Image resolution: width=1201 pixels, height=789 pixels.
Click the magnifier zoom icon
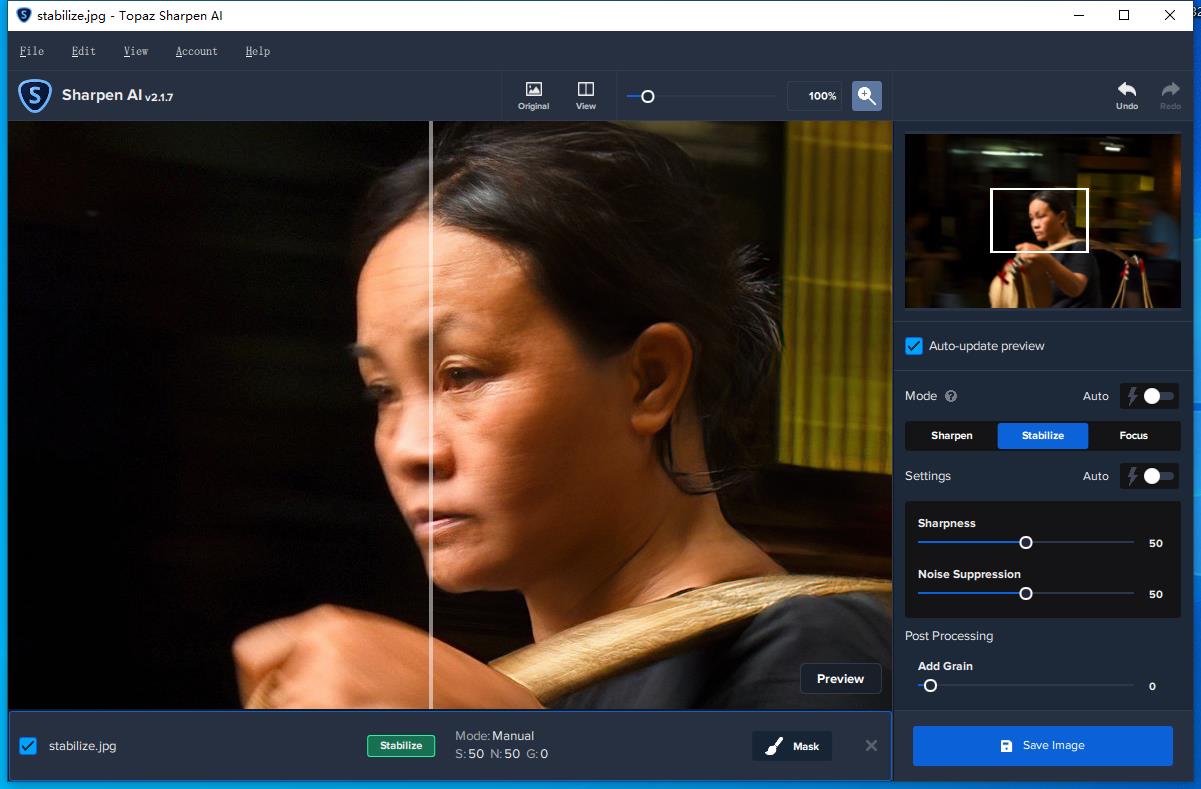pyautogui.click(x=866, y=96)
